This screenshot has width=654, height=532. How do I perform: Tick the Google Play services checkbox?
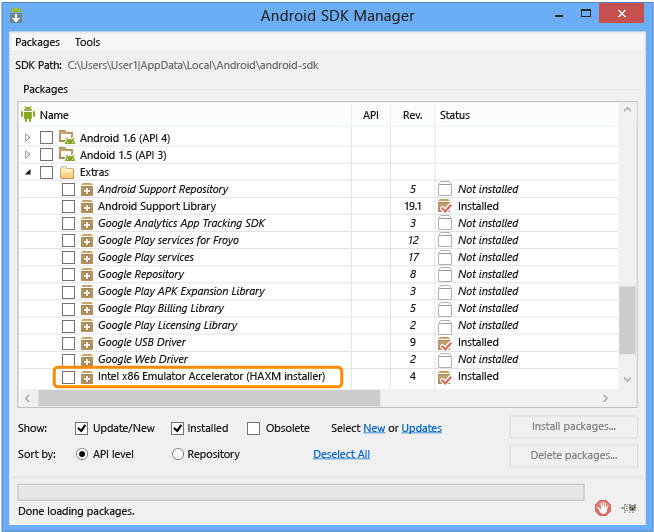[x=68, y=257]
